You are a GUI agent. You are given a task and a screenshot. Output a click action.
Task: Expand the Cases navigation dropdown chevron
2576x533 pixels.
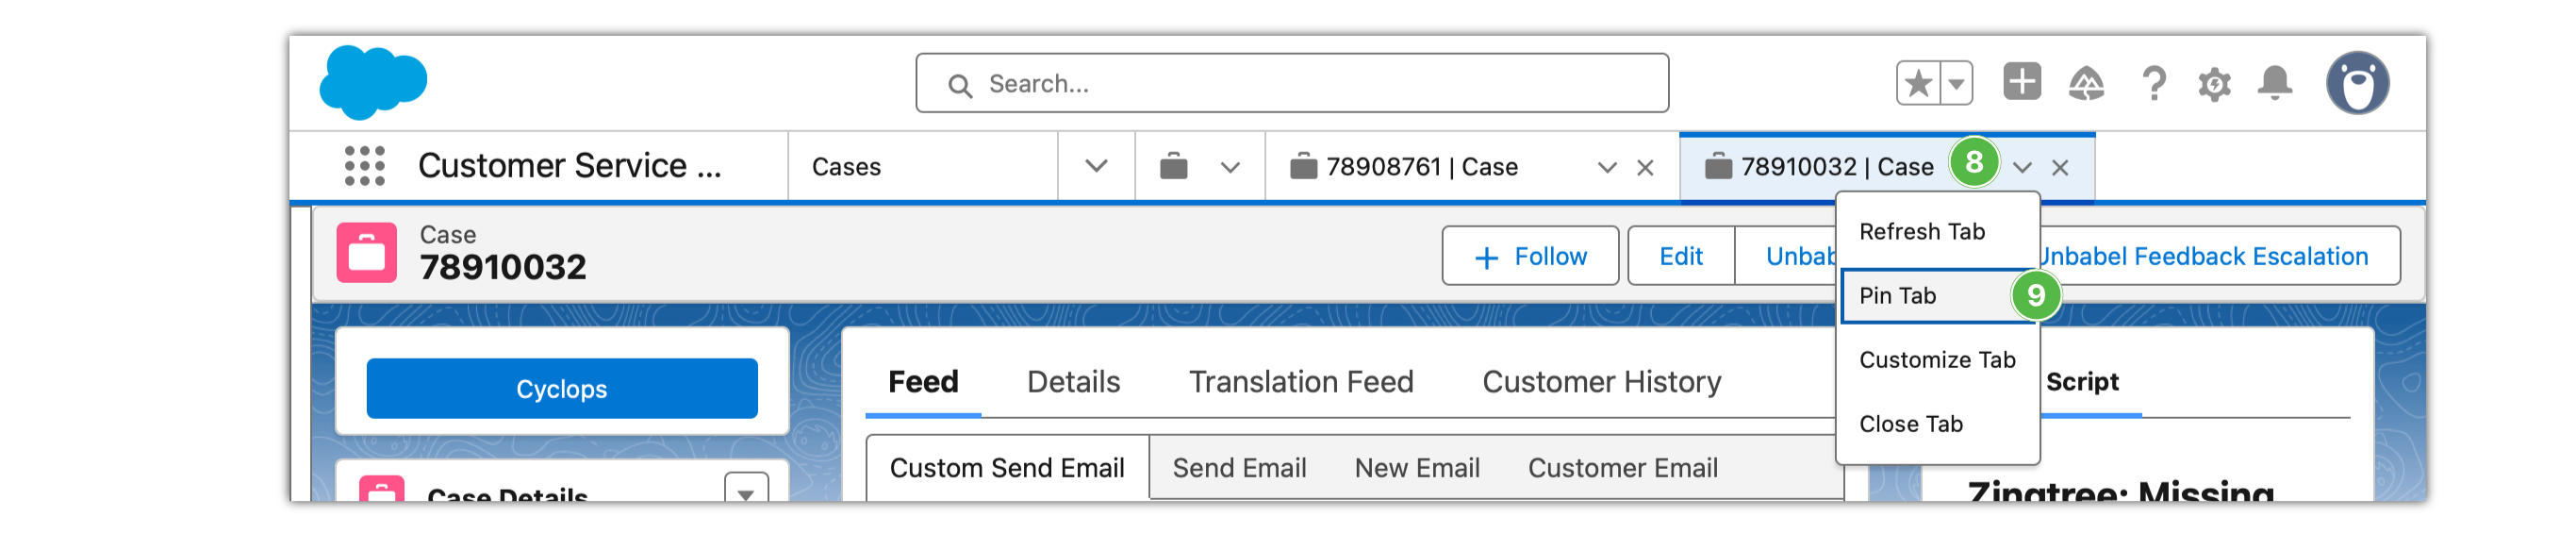[x=1096, y=166]
